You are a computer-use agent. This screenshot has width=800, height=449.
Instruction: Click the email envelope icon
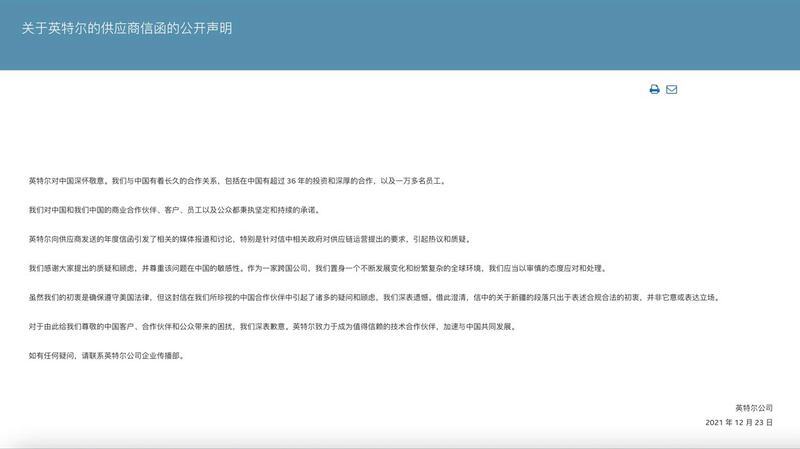672,90
